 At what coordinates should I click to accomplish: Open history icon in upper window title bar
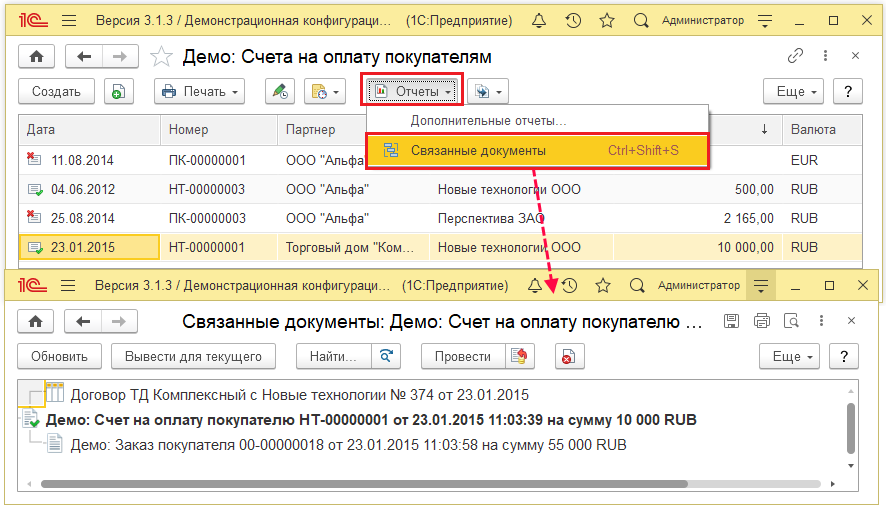(x=573, y=21)
